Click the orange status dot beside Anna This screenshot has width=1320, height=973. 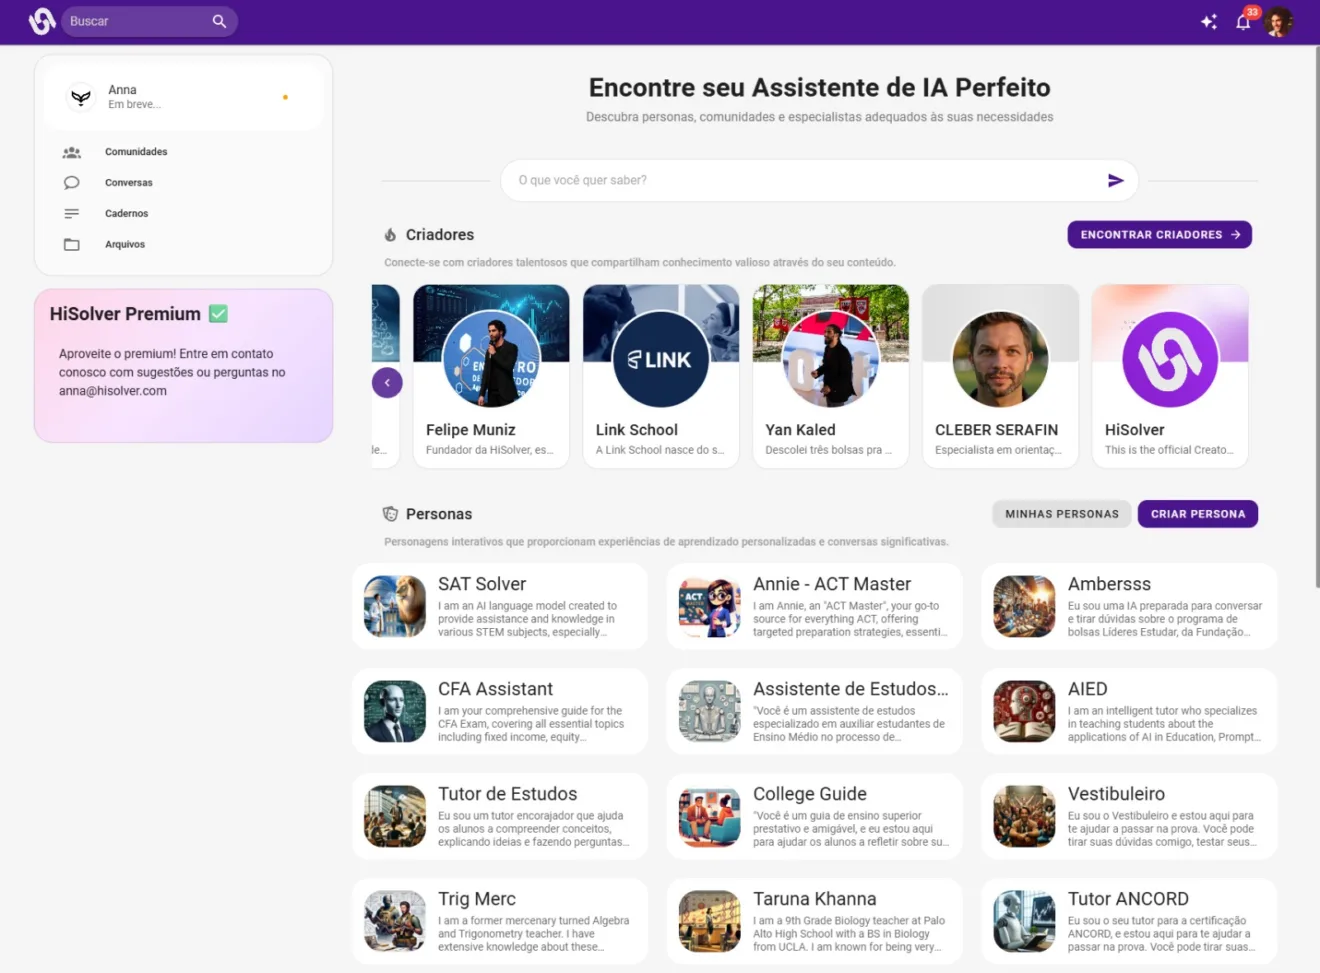[x=285, y=97]
